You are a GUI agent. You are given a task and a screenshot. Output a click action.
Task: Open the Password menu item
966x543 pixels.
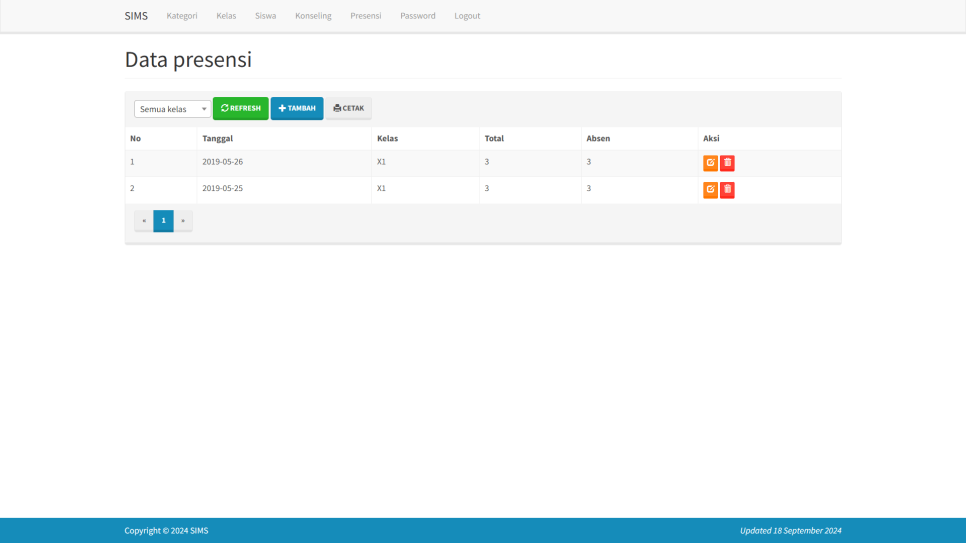(417, 16)
